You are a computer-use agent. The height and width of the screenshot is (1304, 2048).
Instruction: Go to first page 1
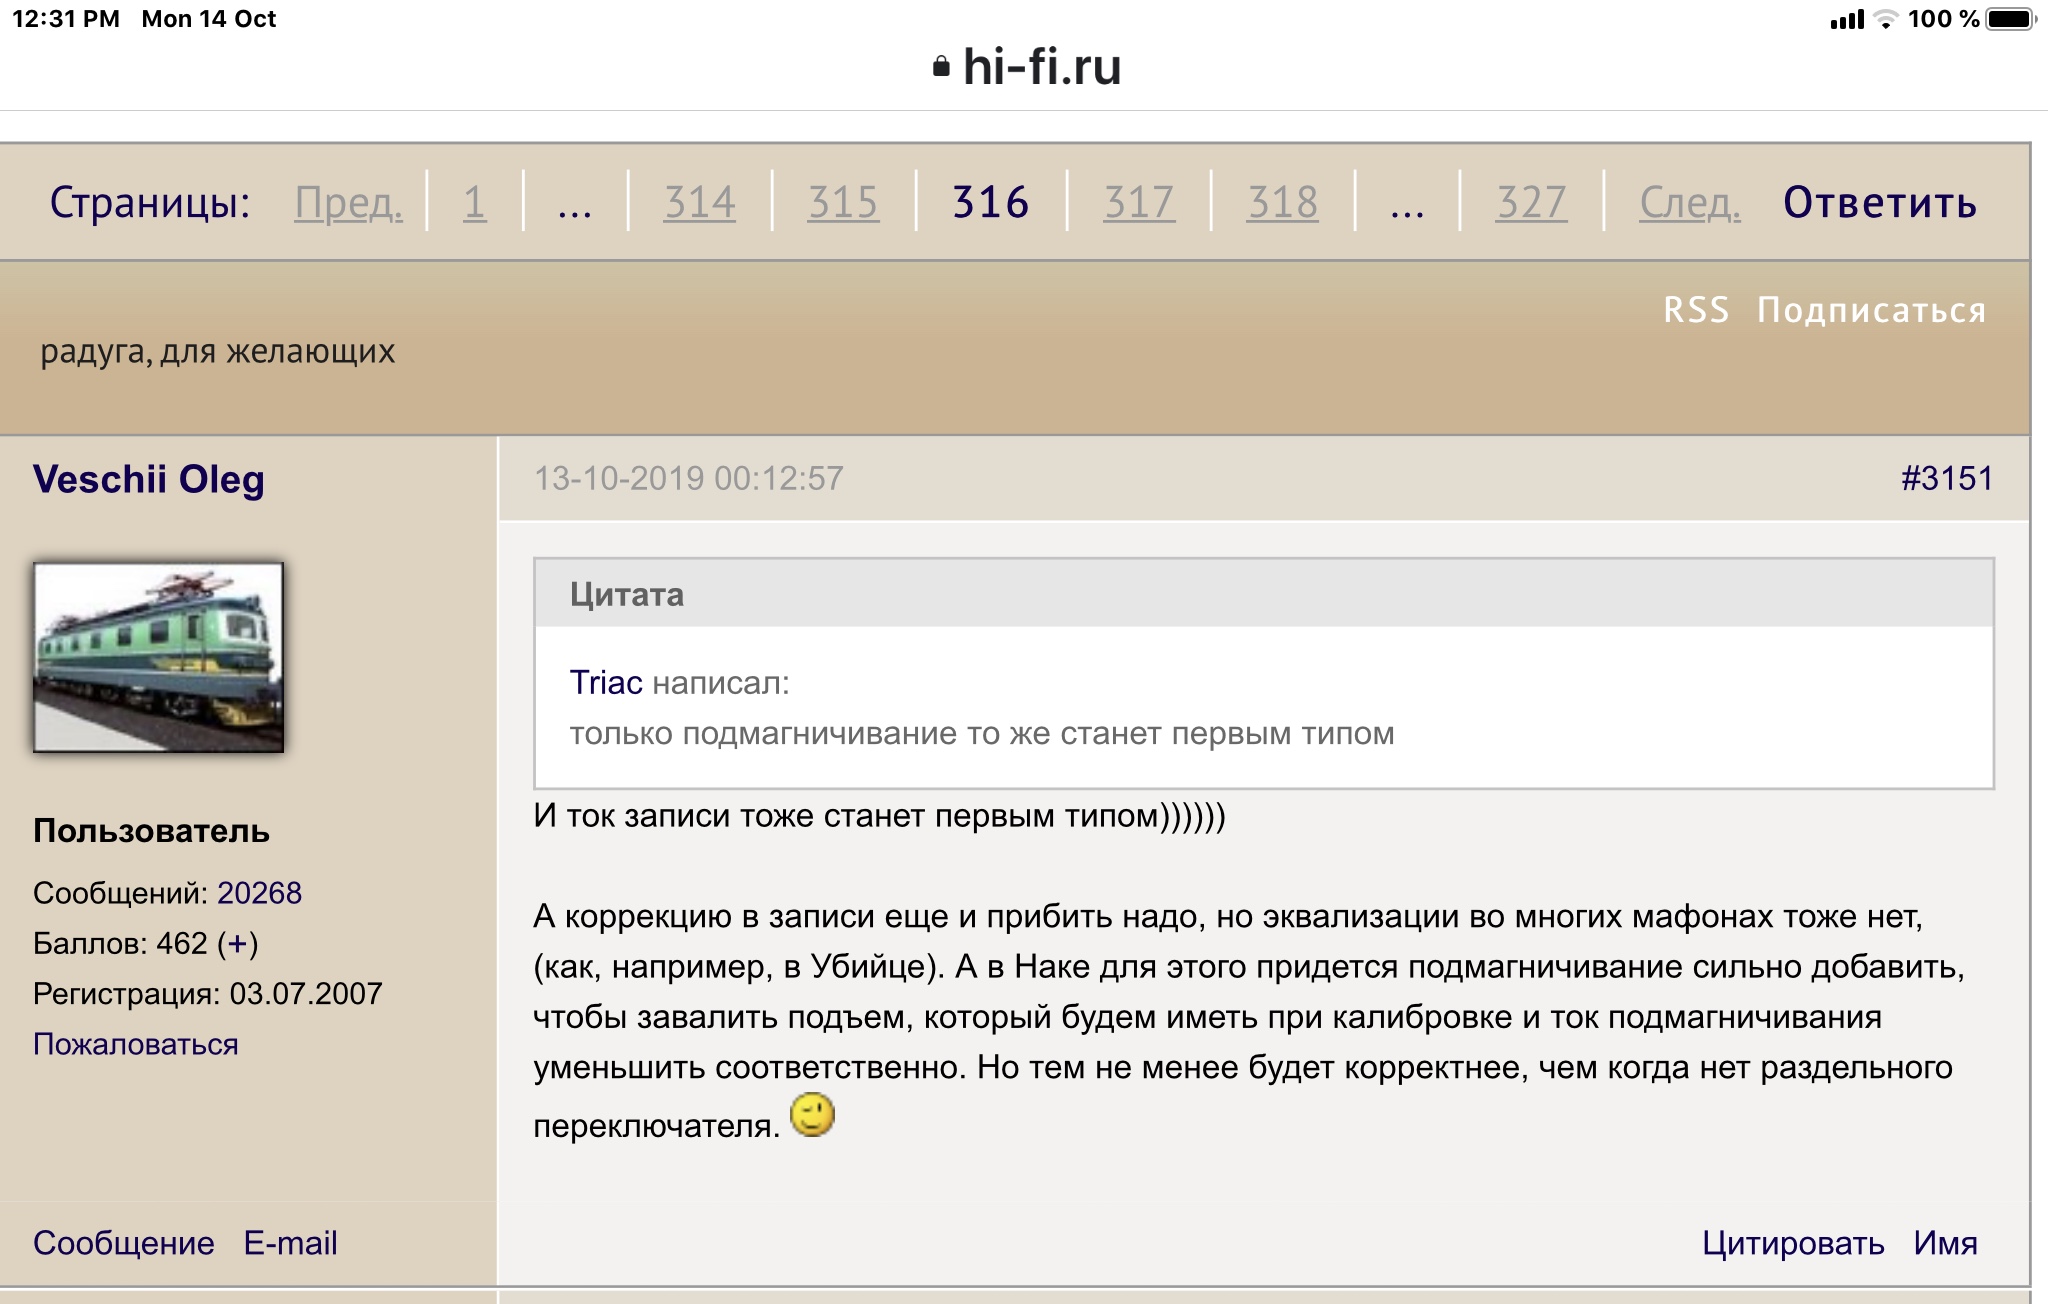point(474,202)
